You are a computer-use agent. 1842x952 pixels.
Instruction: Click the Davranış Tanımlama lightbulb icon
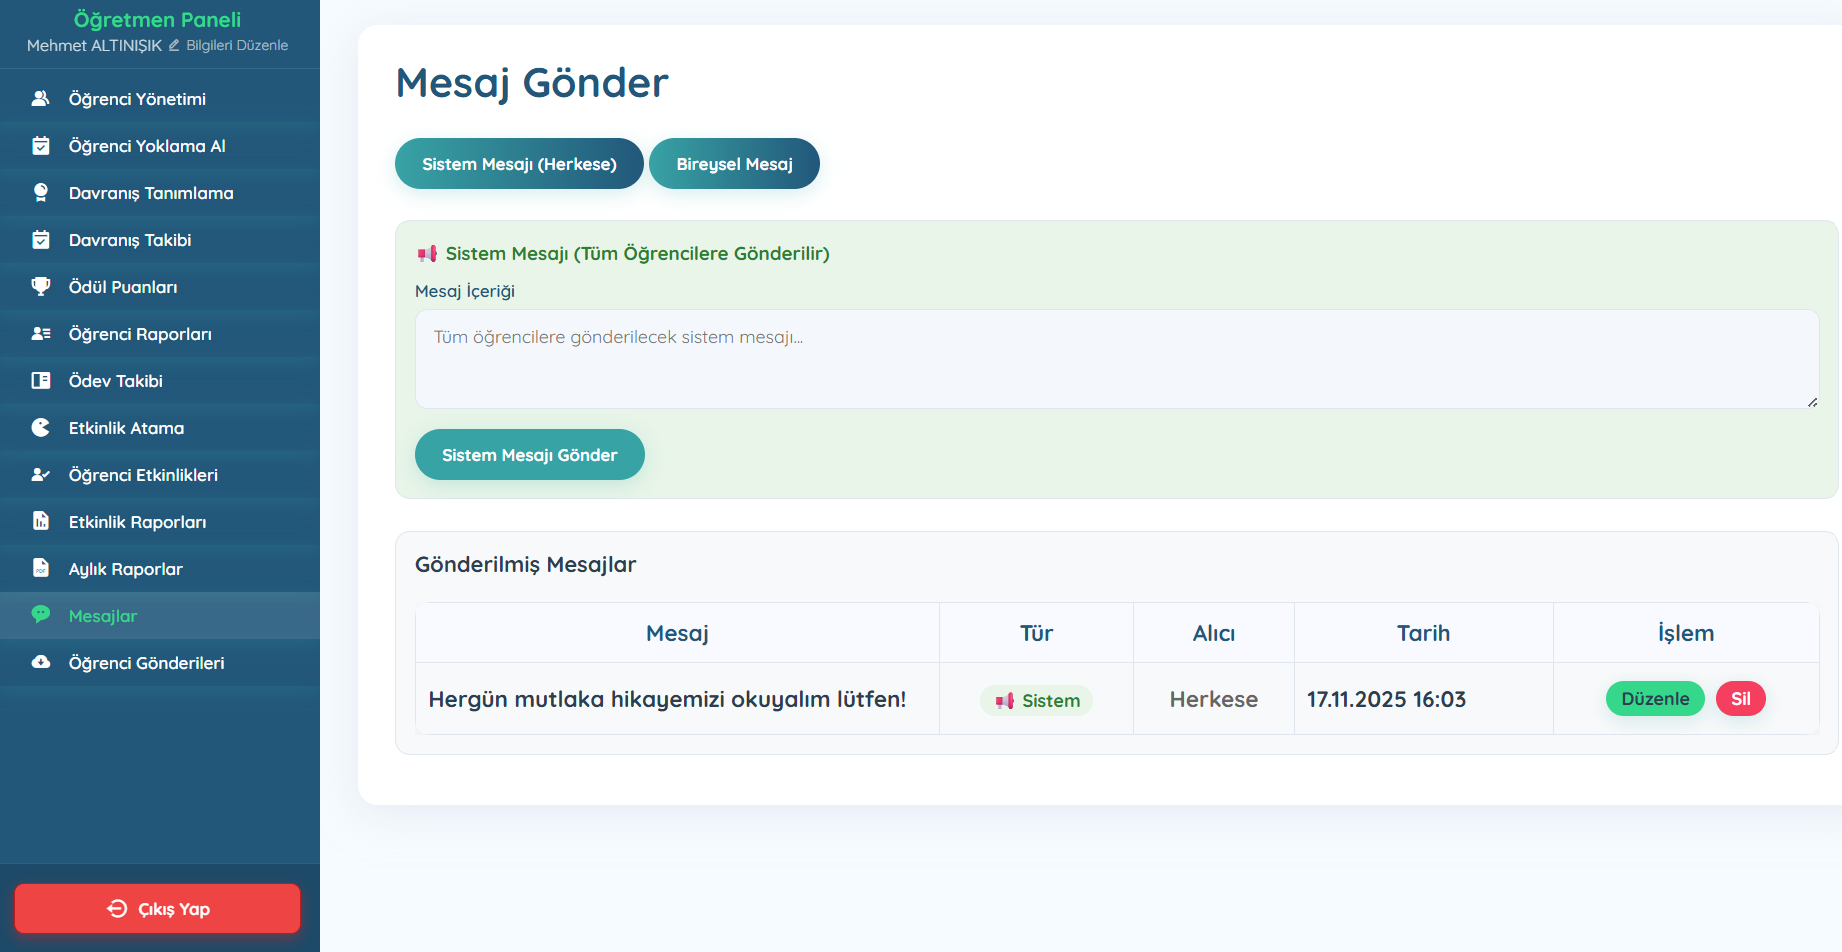pyautogui.click(x=41, y=193)
